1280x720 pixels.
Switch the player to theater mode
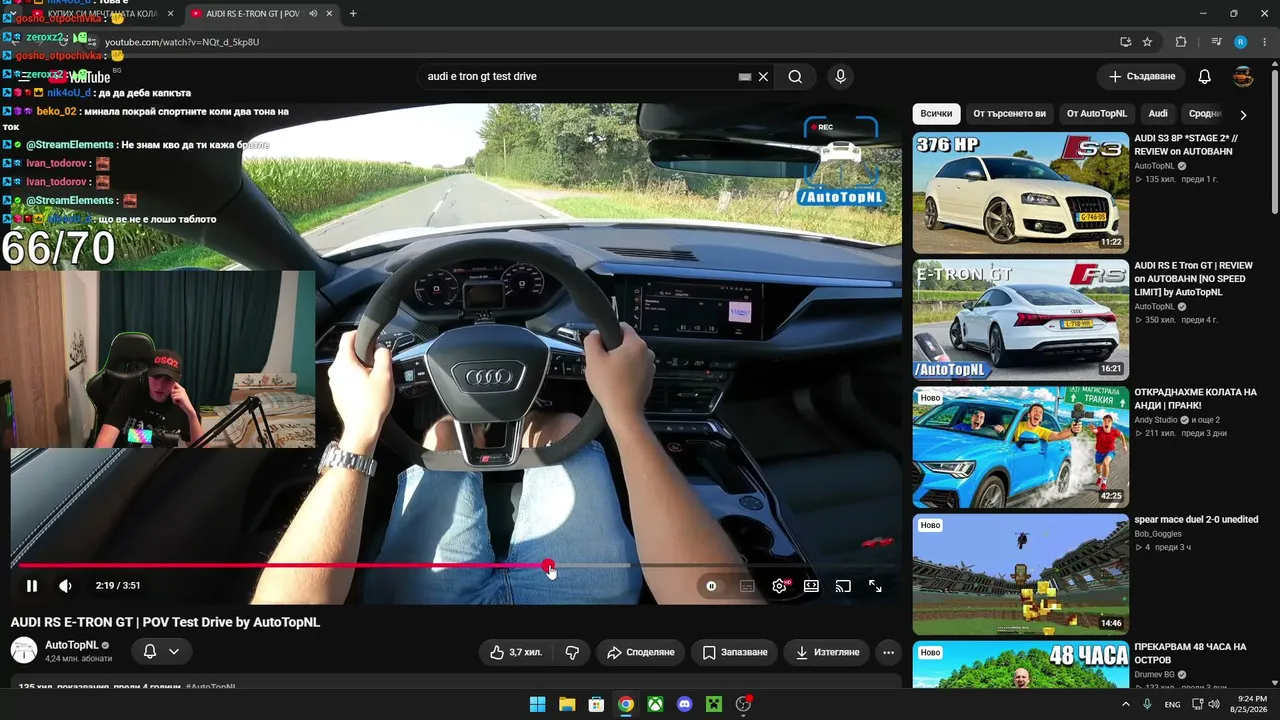tap(811, 586)
